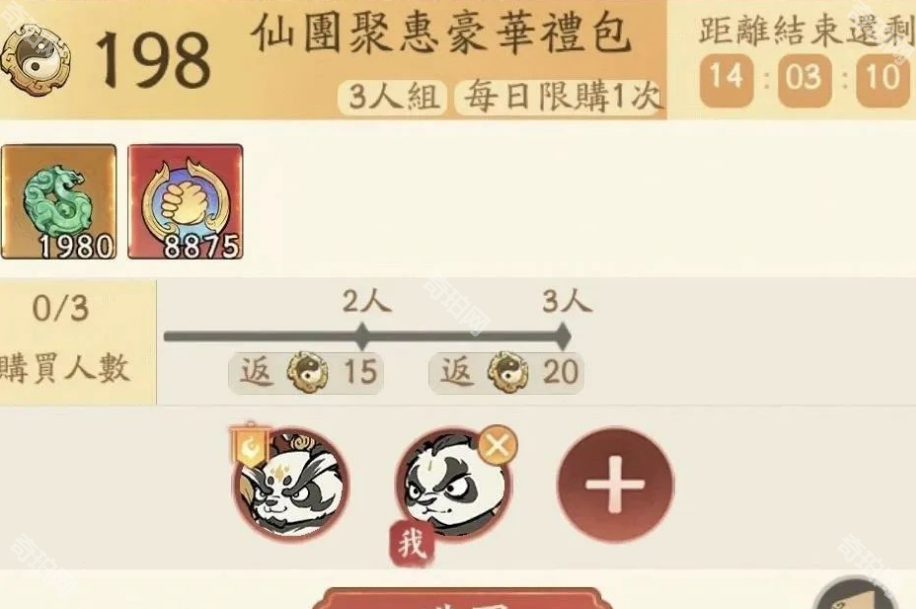Open the green jade dragon reward 1980
The width and height of the screenshot is (916, 609).
click(58, 202)
